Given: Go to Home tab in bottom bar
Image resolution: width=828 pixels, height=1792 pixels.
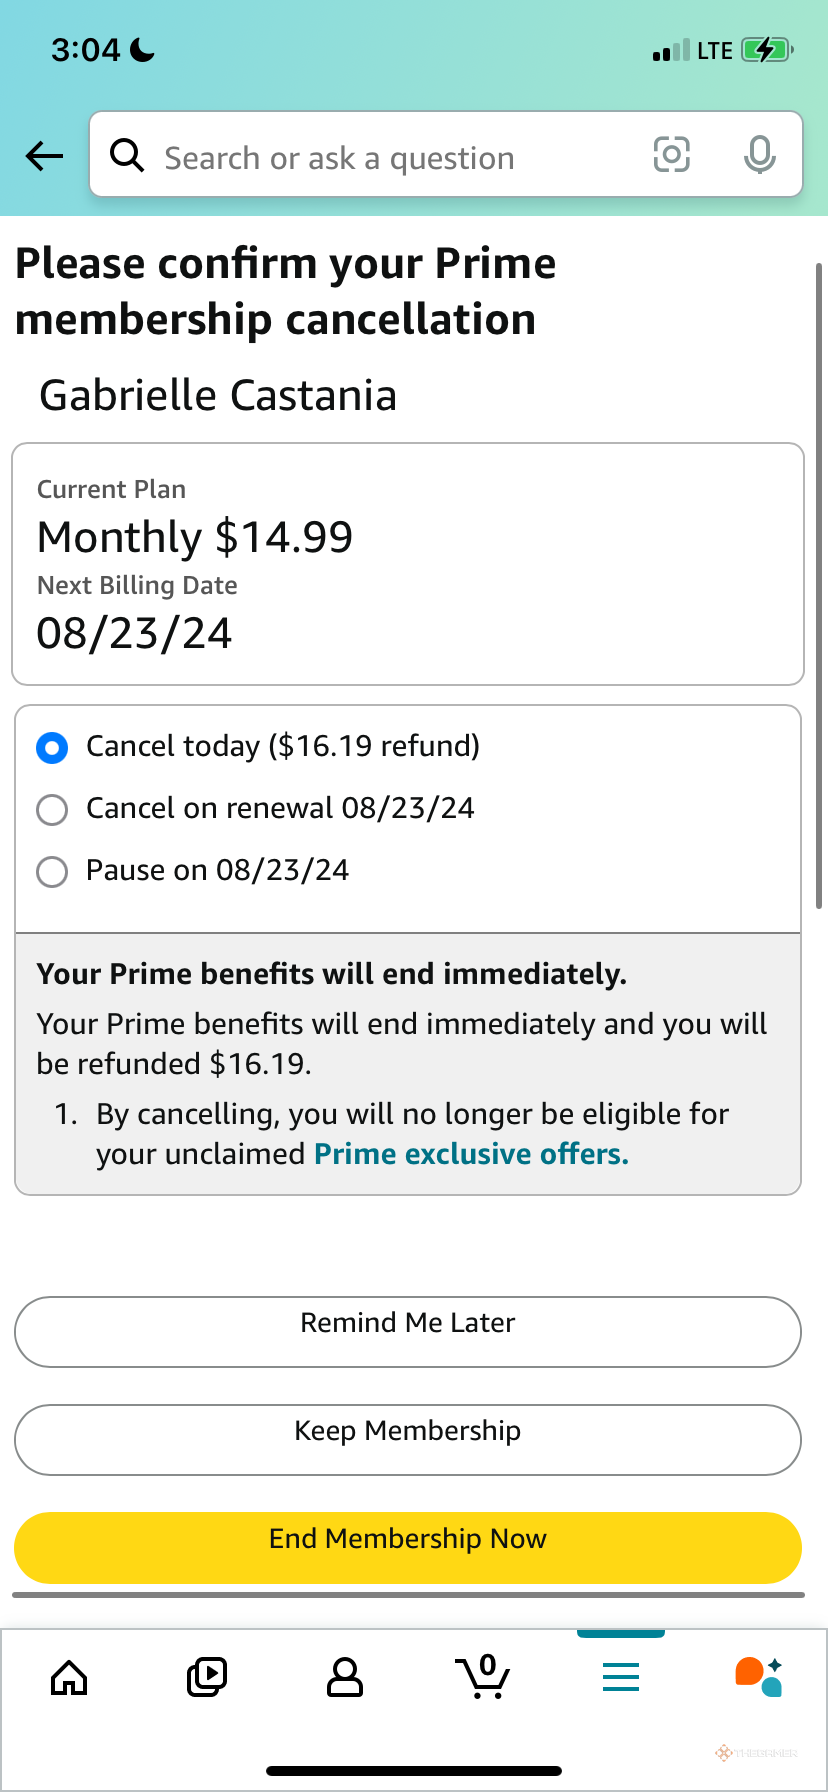Looking at the screenshot, I should 69,1677.
